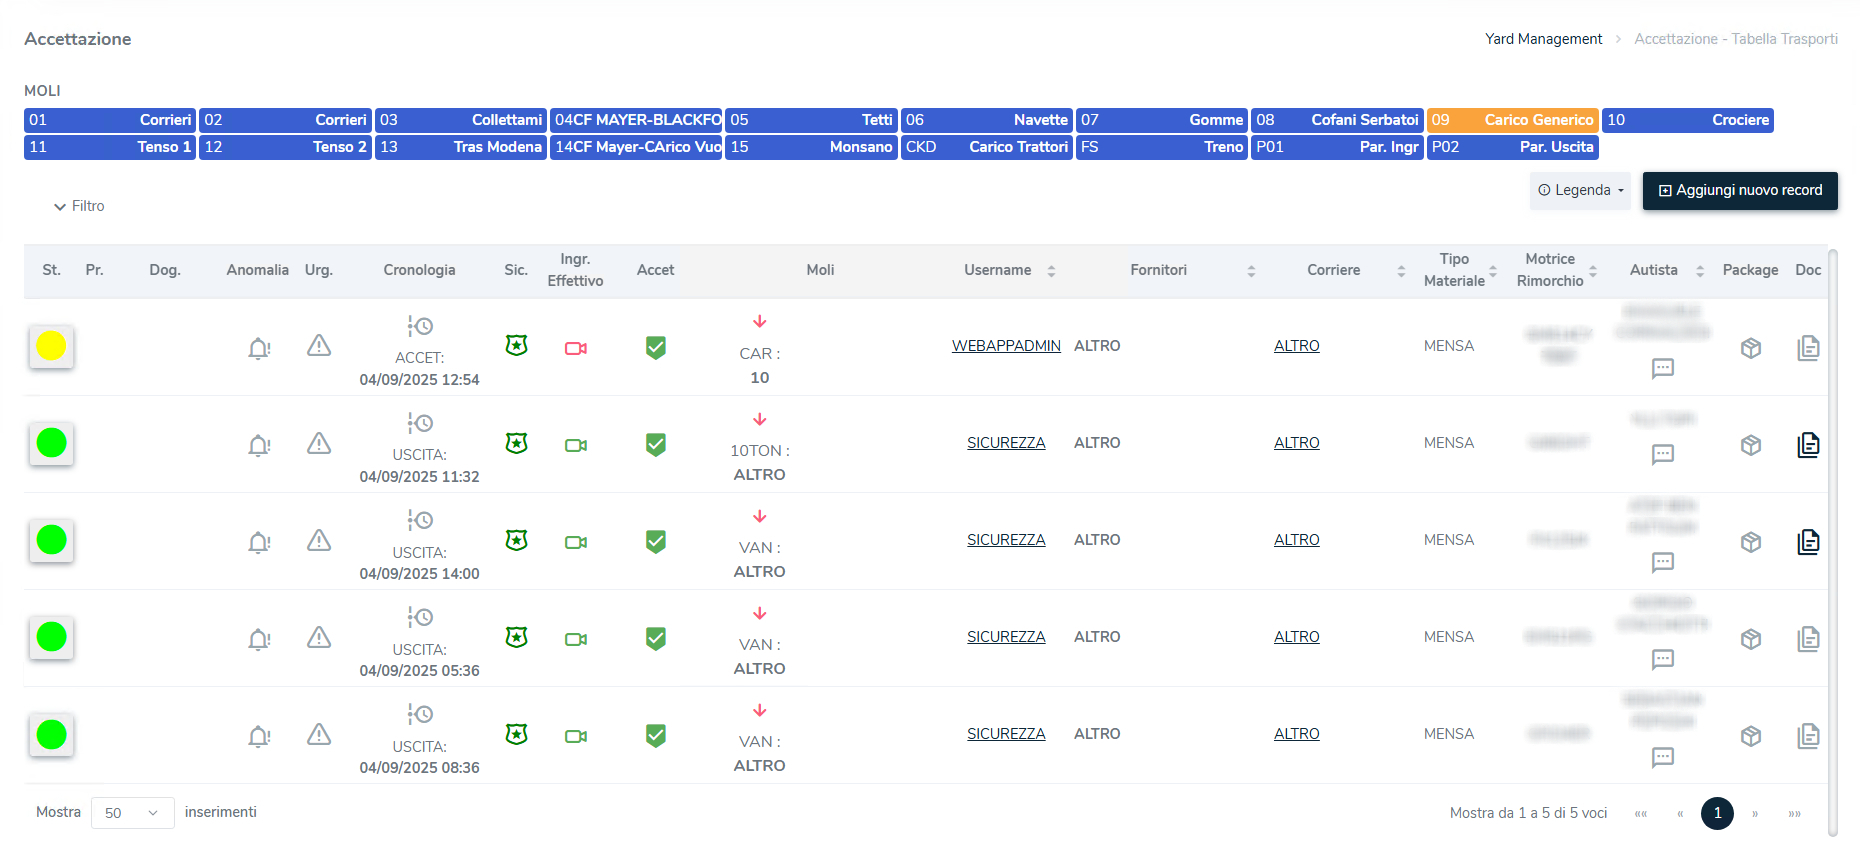Open the history clock icon in third row

pos(420,520)
